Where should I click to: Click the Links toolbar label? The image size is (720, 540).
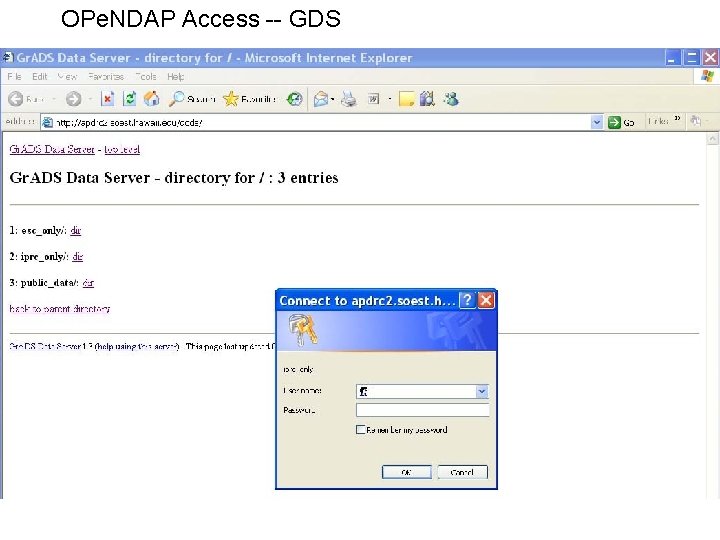pyautogui.click(x=658, y=121)
